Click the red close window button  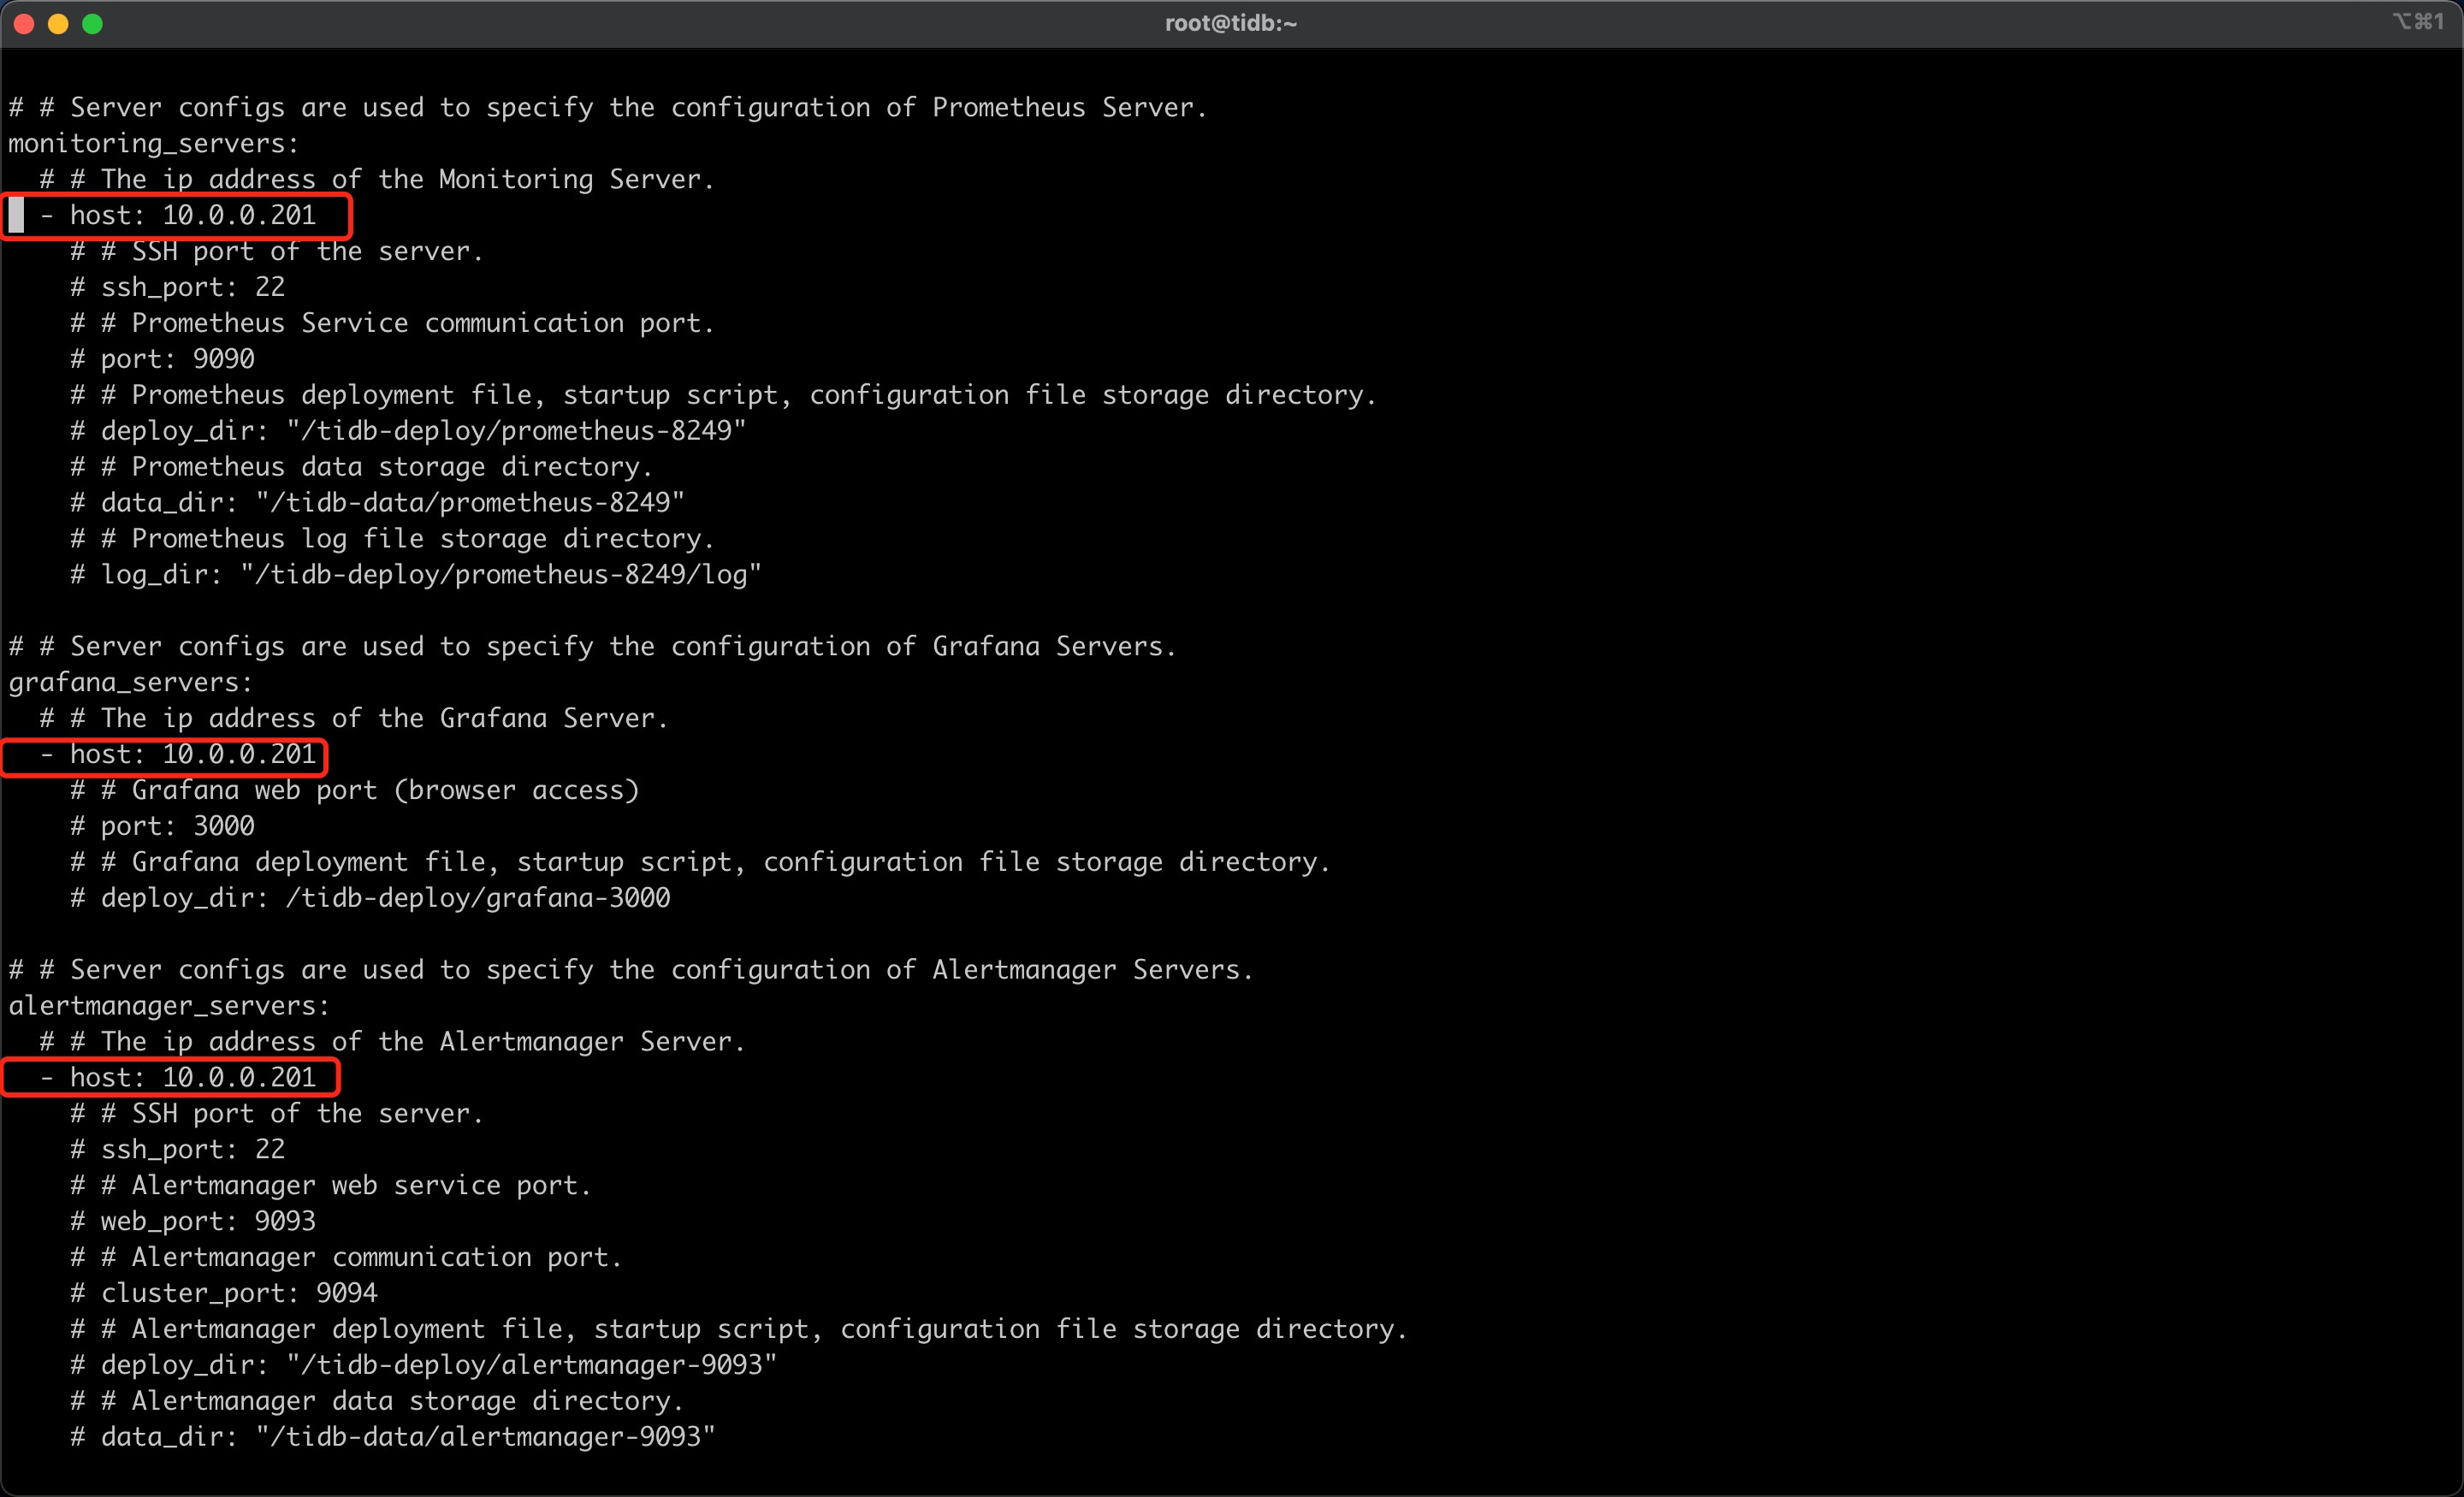24,24
